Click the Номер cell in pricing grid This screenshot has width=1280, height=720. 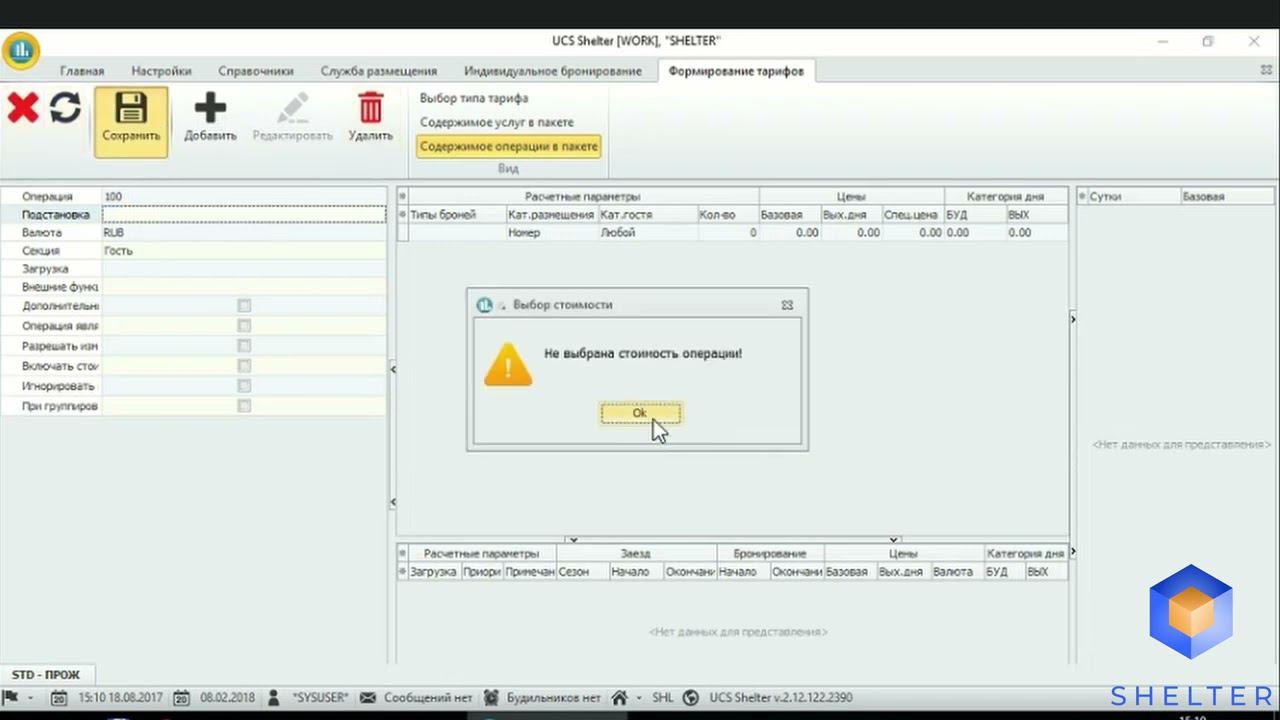coord(551,232)
